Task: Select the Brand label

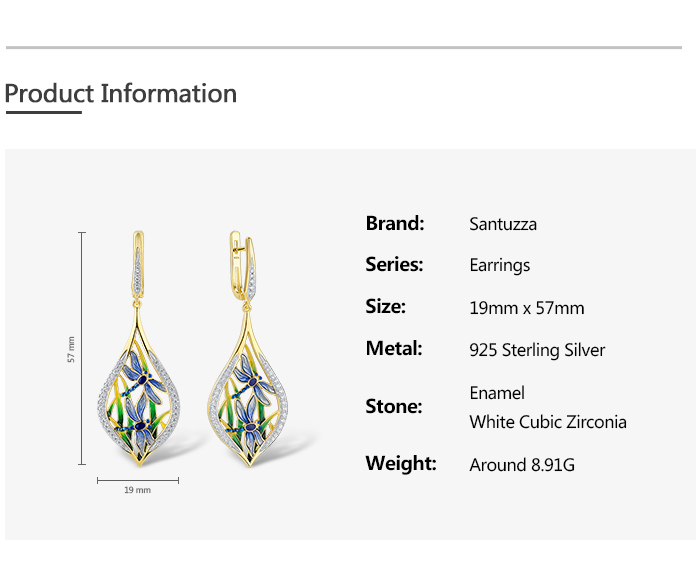Action: click(395, 223)
